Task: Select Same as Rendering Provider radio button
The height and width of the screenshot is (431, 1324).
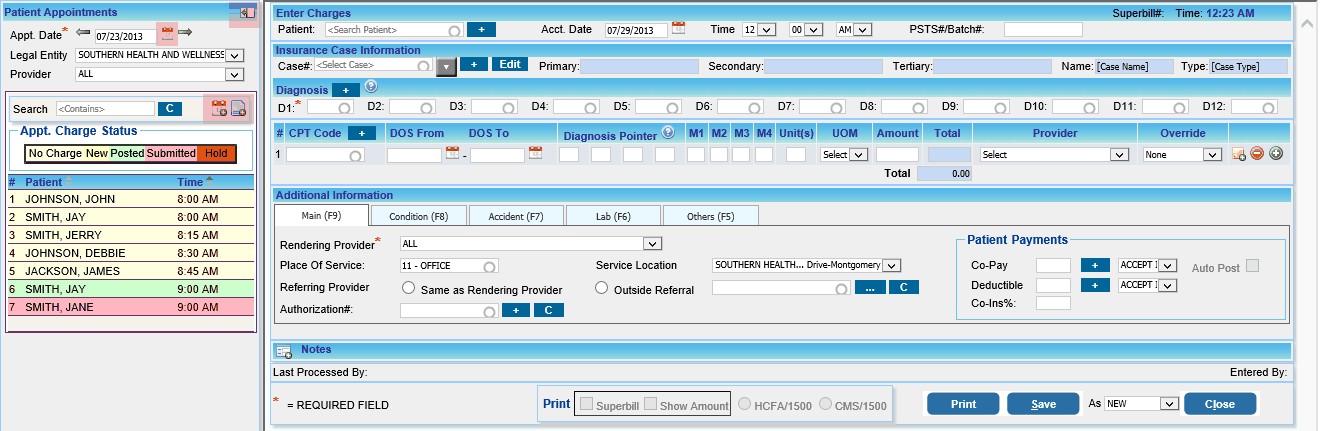Action: coord(408,288)
